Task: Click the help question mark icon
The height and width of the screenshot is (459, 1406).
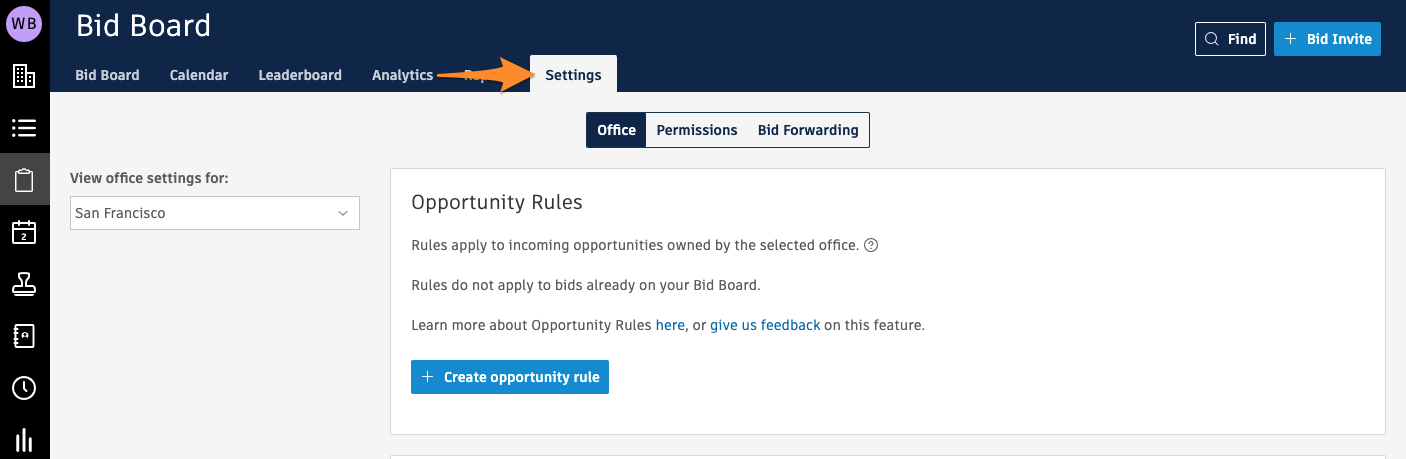Action: [871, 245]
